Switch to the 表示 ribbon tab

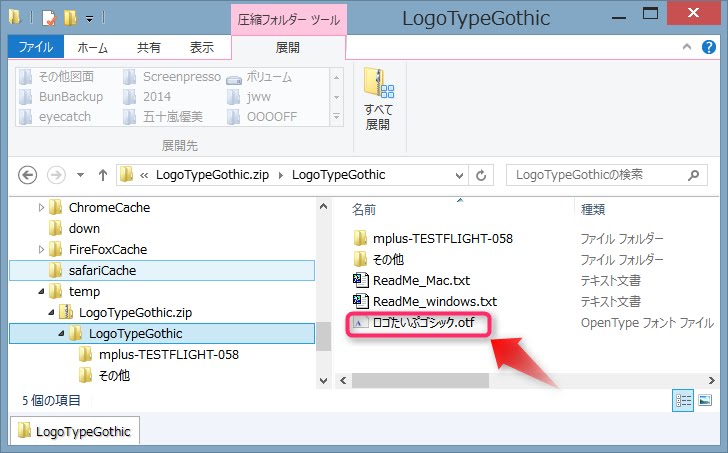click(202, 47)
